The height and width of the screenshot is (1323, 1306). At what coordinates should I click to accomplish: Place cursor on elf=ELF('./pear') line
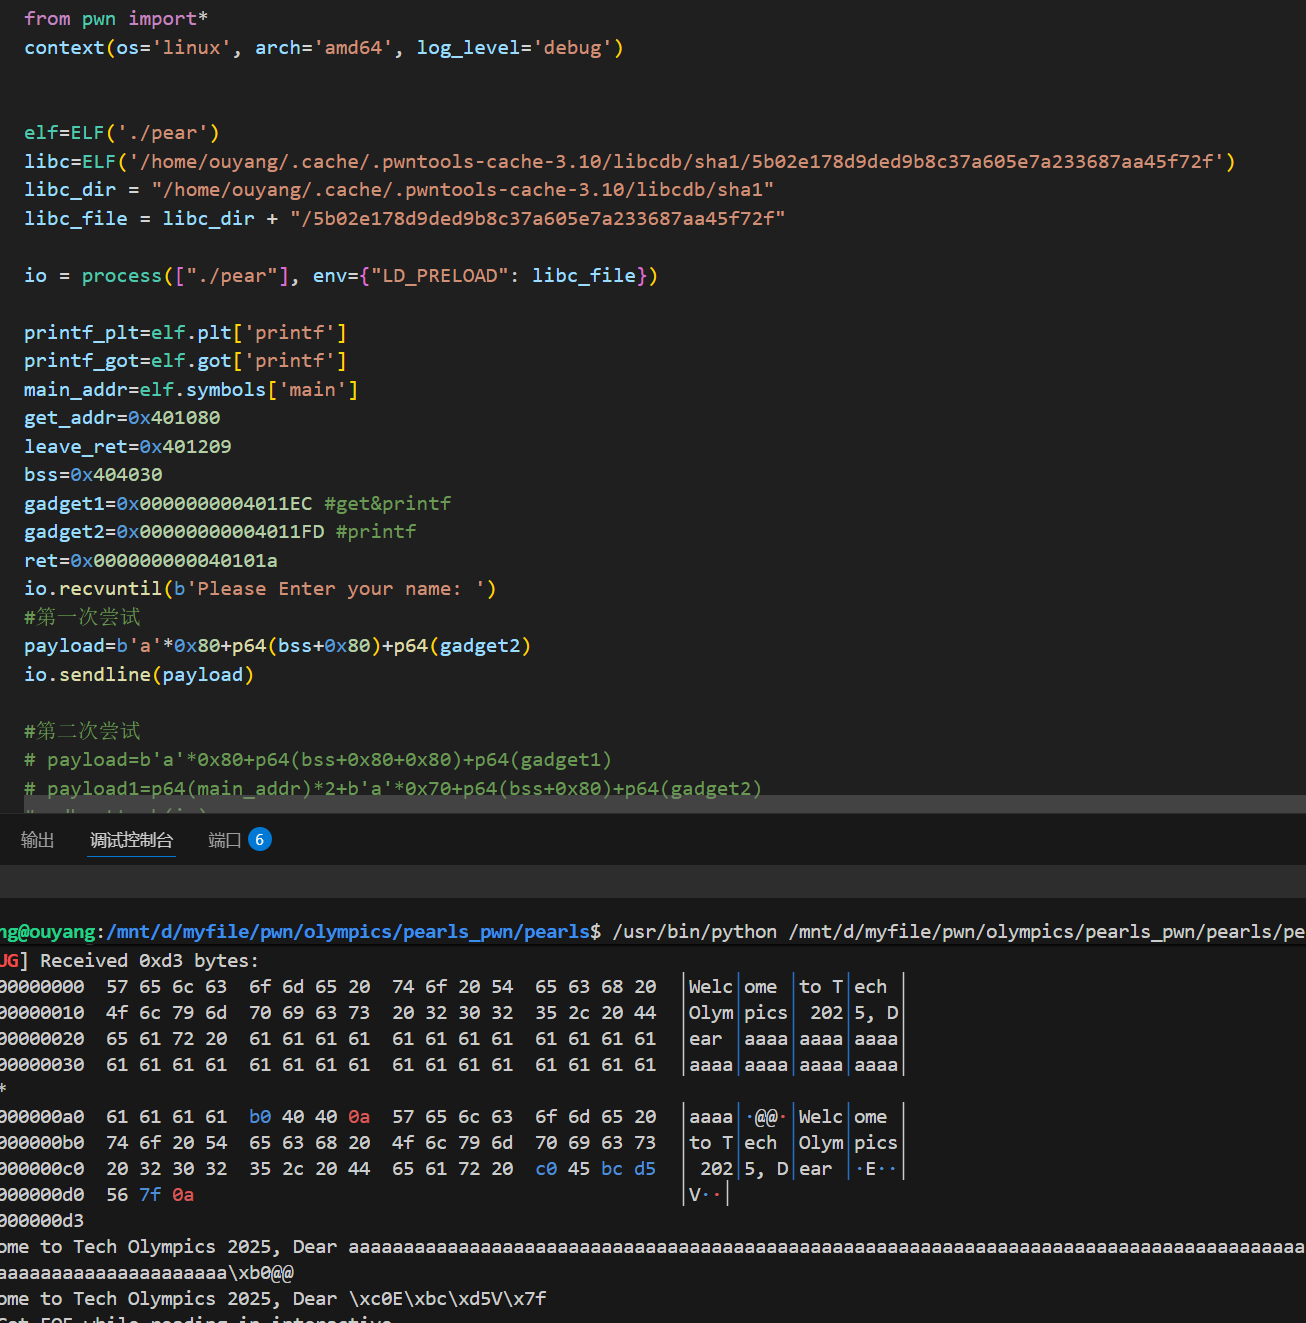point(122,133)
